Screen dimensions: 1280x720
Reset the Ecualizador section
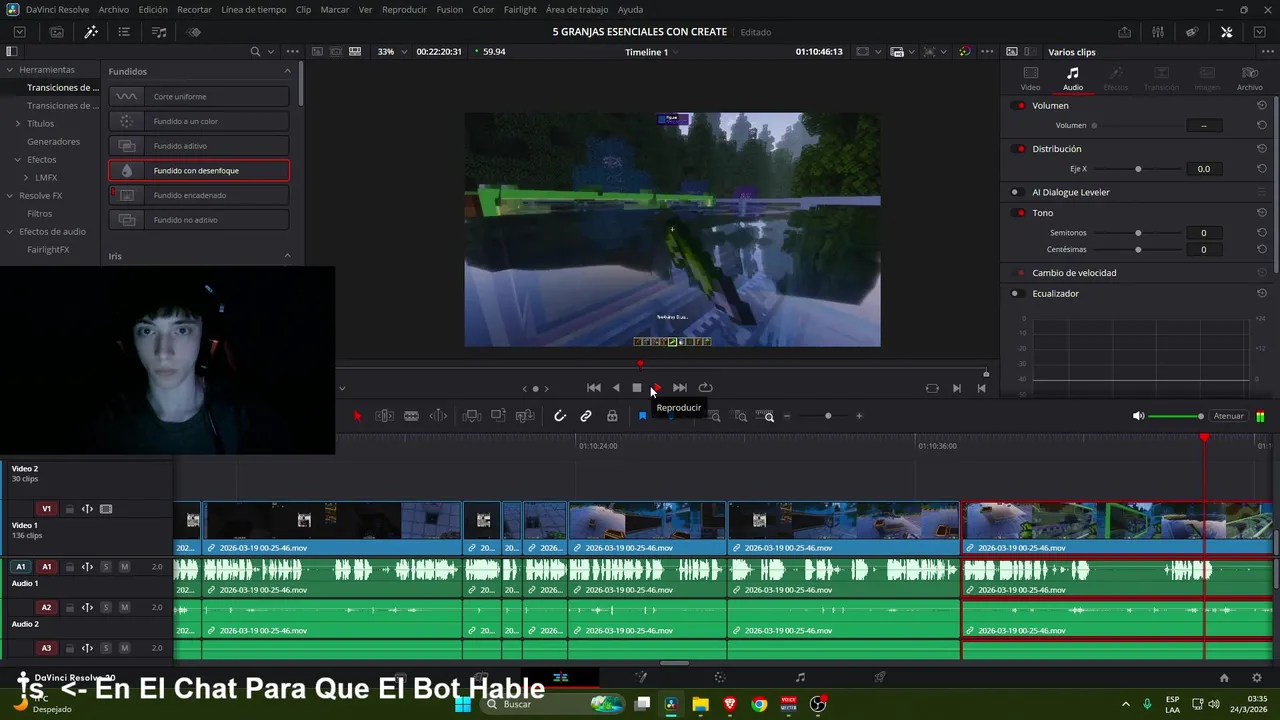click(x=1262, y=293)
